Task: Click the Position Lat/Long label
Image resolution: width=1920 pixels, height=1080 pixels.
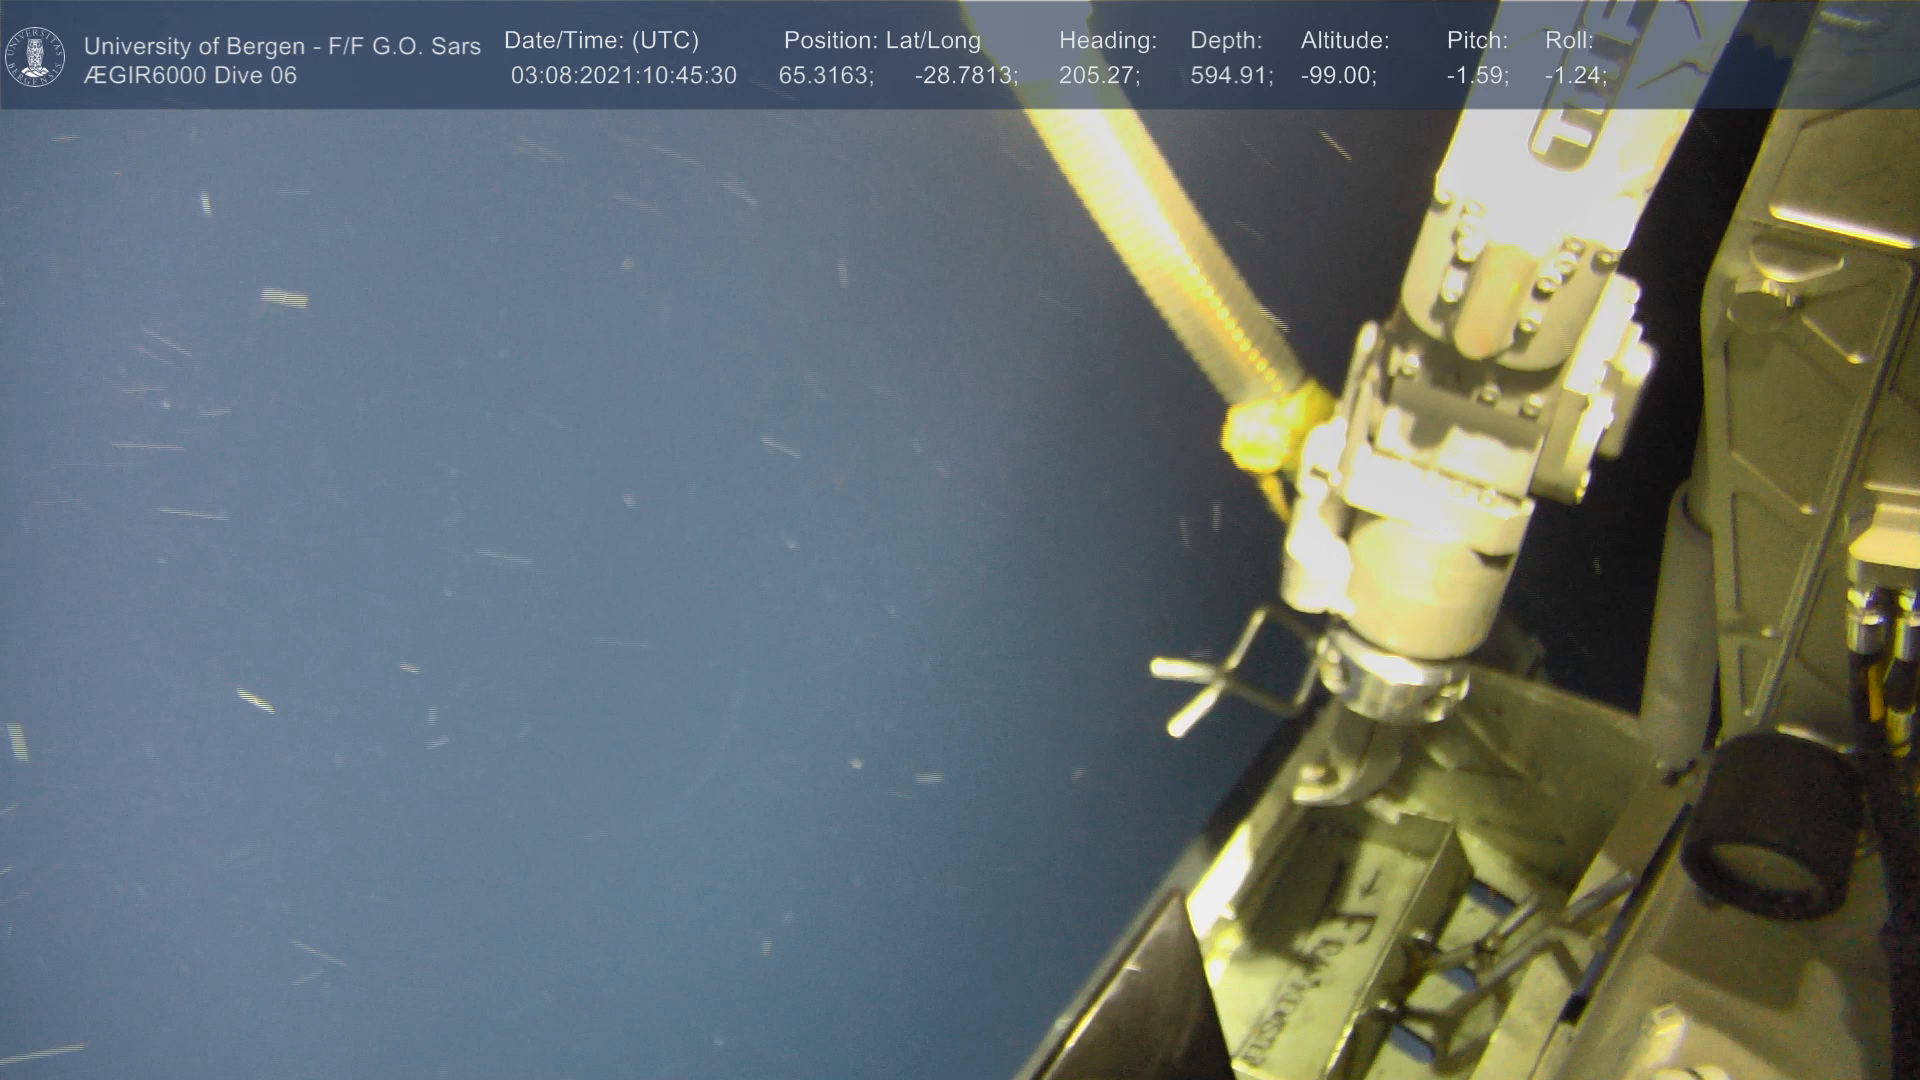Action: click(882, 41)
